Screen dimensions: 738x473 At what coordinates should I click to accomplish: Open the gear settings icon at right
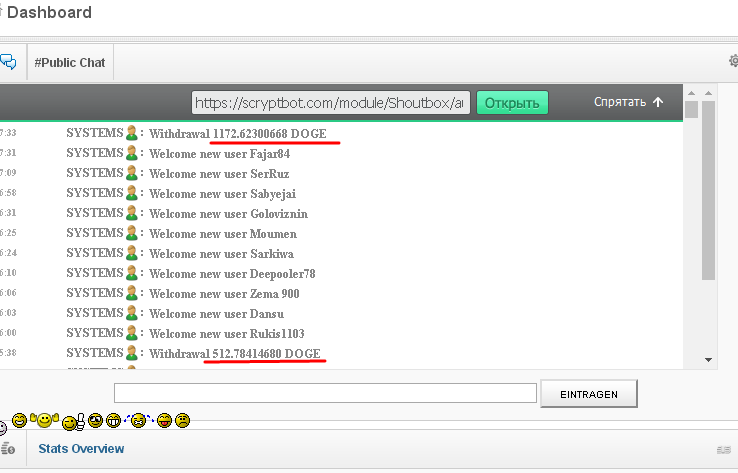pyautogui.click(x=733, y=62)
